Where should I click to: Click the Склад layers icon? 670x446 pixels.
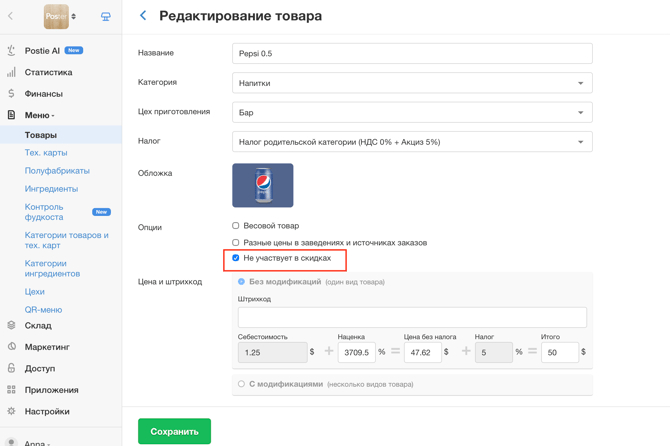pyautogui.click(x=12, y=326)
